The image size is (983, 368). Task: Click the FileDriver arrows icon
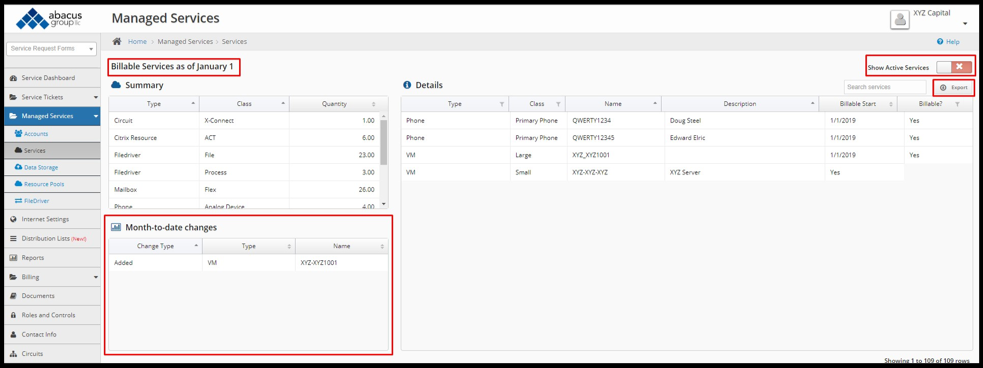18,201
